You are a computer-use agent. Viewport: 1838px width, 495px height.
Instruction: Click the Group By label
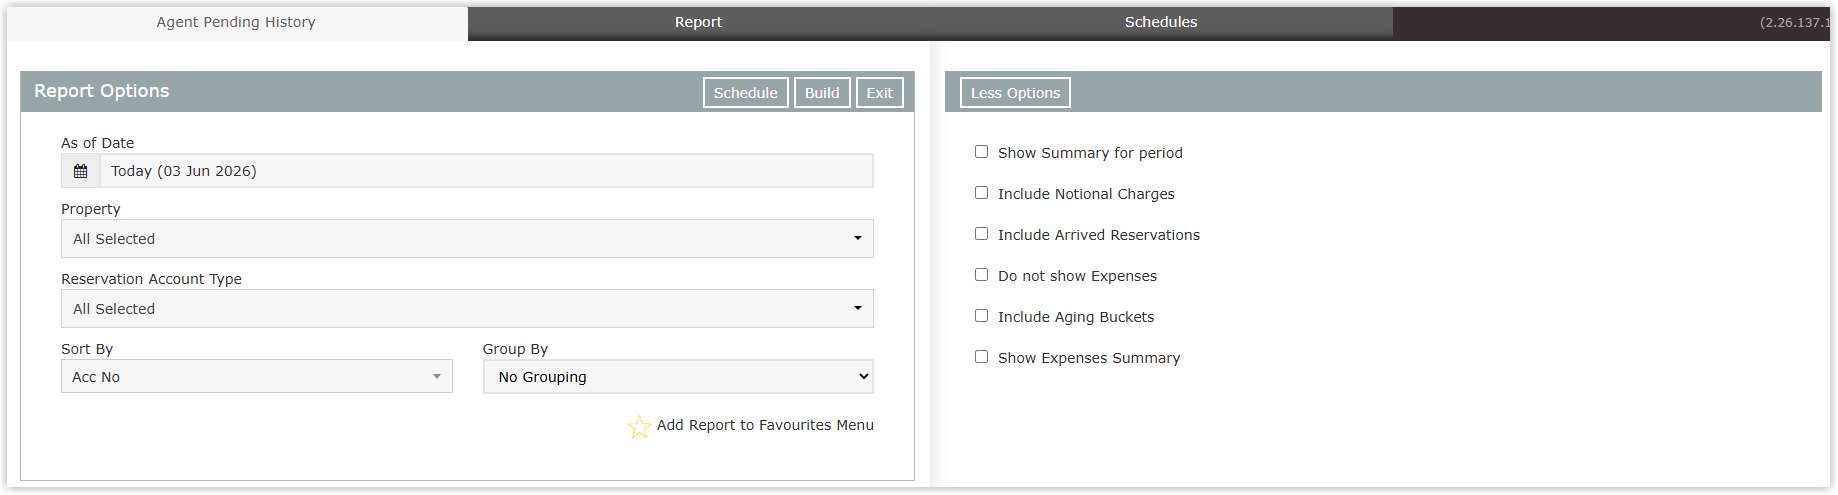point(515,349)
